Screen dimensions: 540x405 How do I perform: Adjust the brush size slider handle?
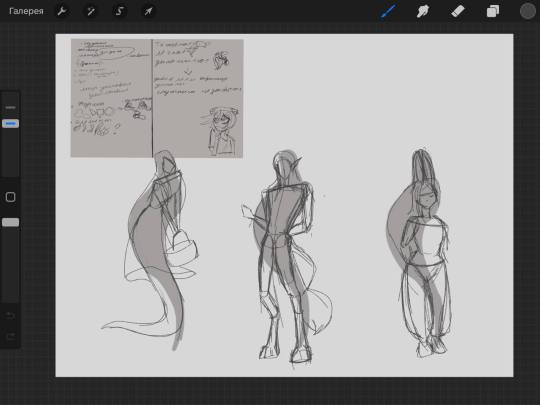(x=10, y=123)
